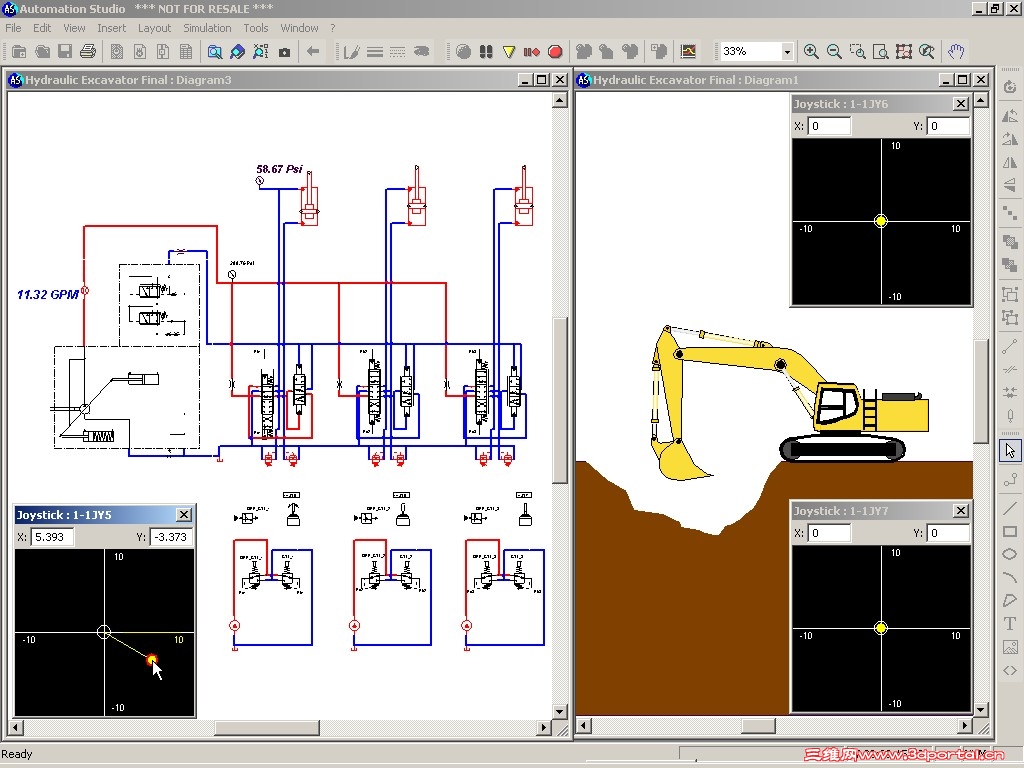Image resolution: width=1024 pixels, height=768 pixels.
Task: Click the X field of Joystick 1-1JY5
Action: coord(52,537)
